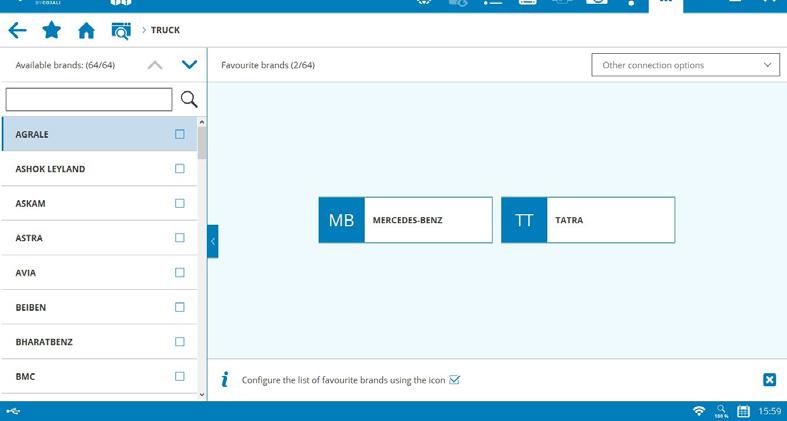787x421 pixels.
Task: Select AVIA in the brand list
Action: click(x=100, y=272)
